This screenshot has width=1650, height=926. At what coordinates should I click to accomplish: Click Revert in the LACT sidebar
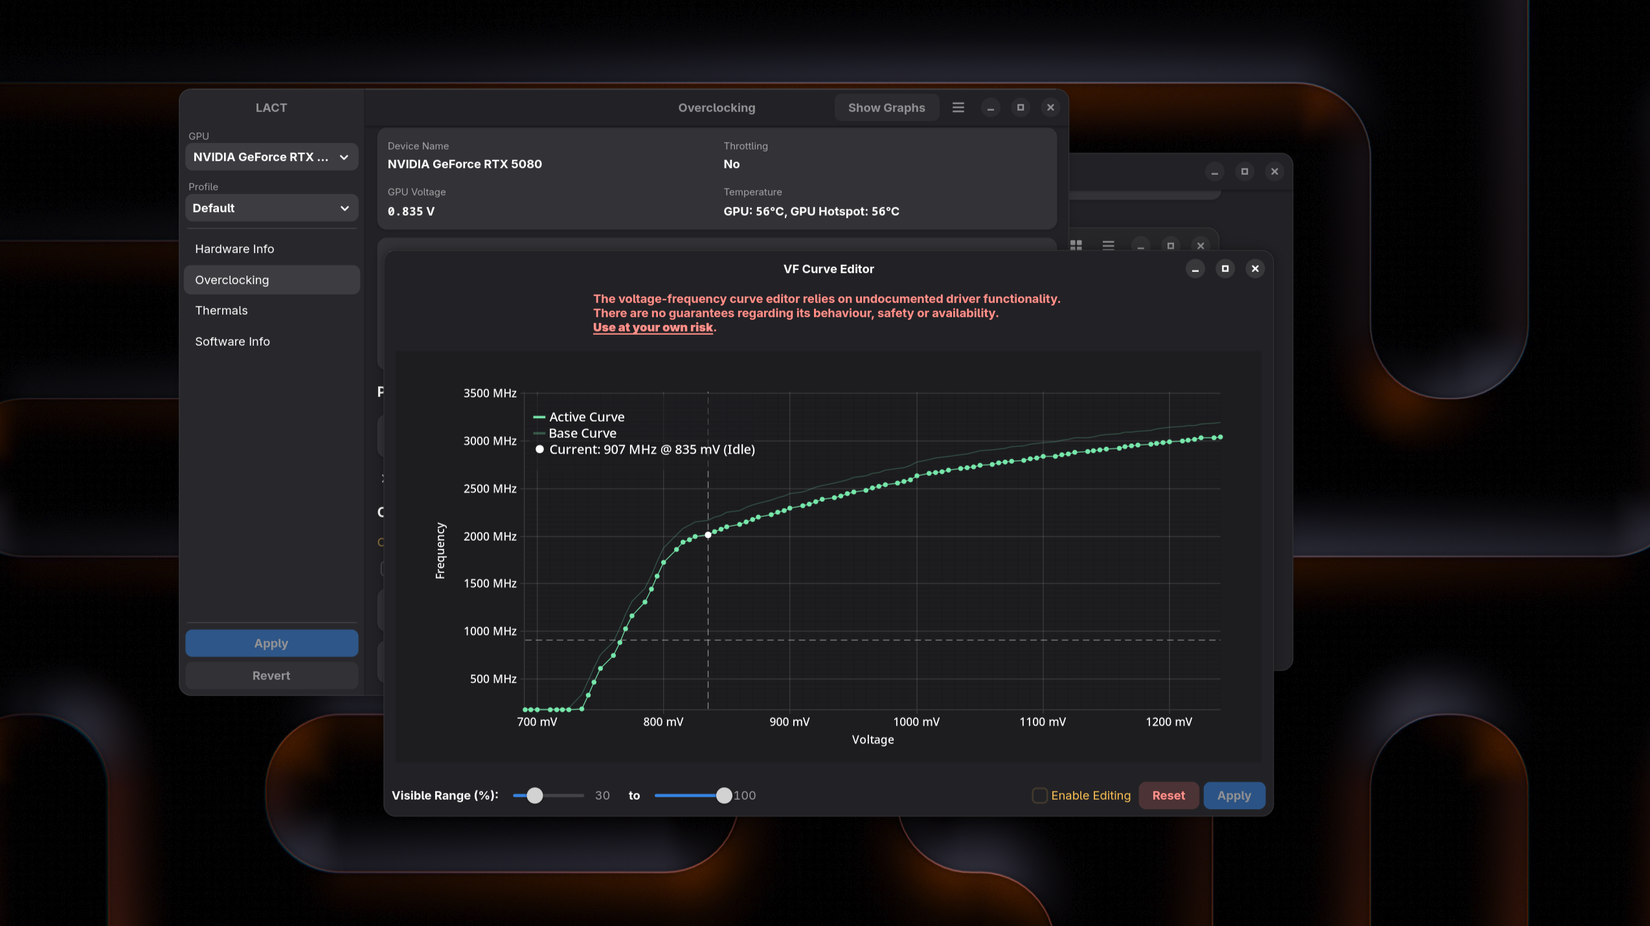(x=271, y=676)
